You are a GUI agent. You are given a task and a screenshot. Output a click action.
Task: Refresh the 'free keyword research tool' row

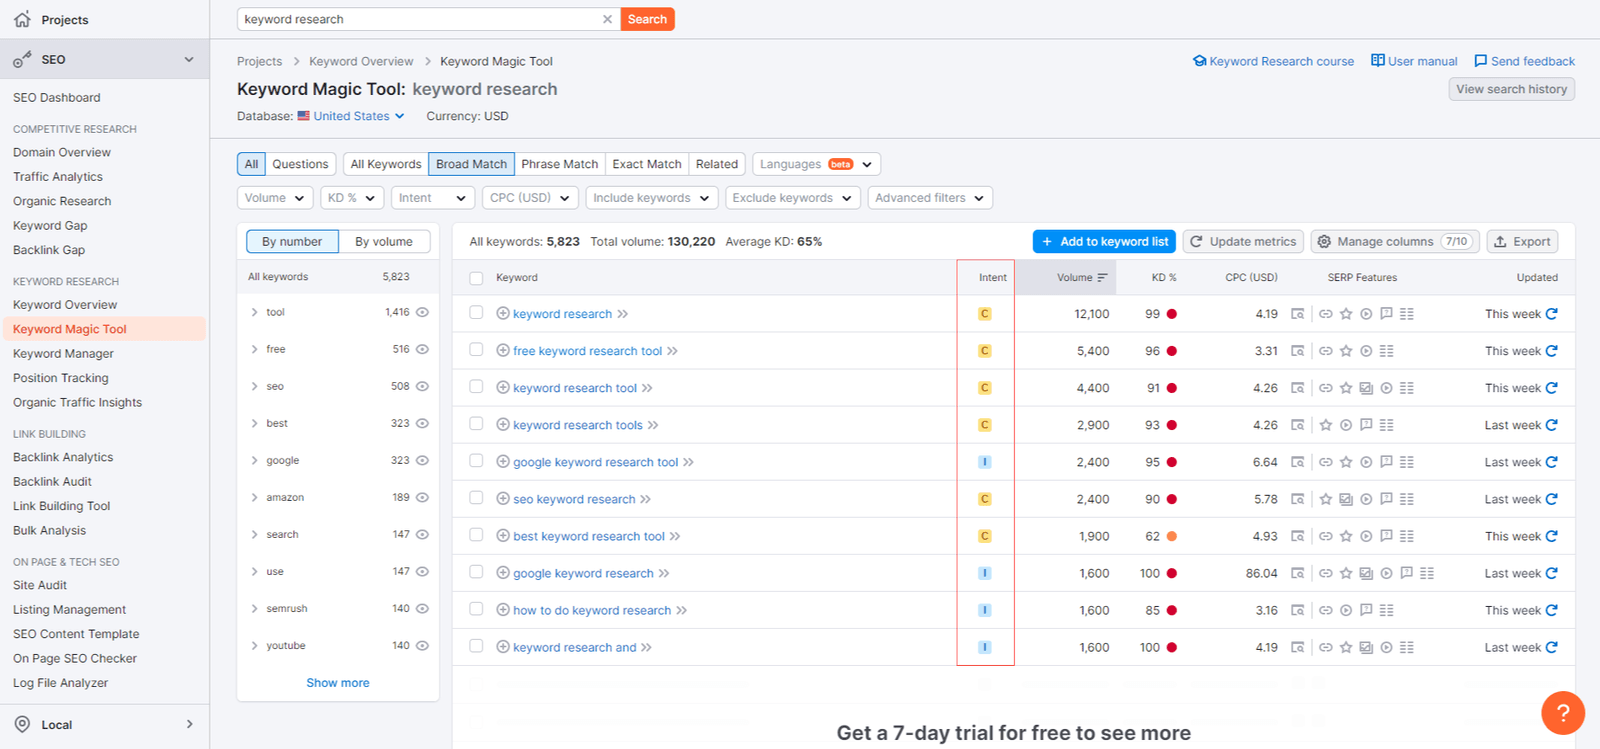[1552, 351]
